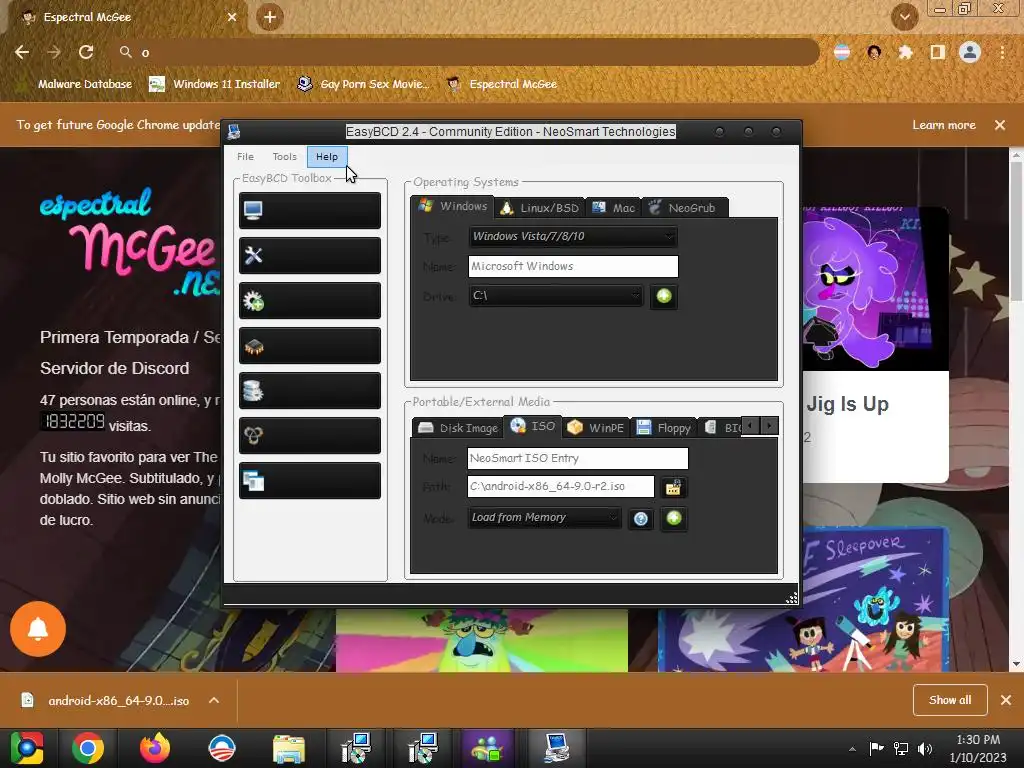Click Servidor de Discord link

[x=114, y=368]
